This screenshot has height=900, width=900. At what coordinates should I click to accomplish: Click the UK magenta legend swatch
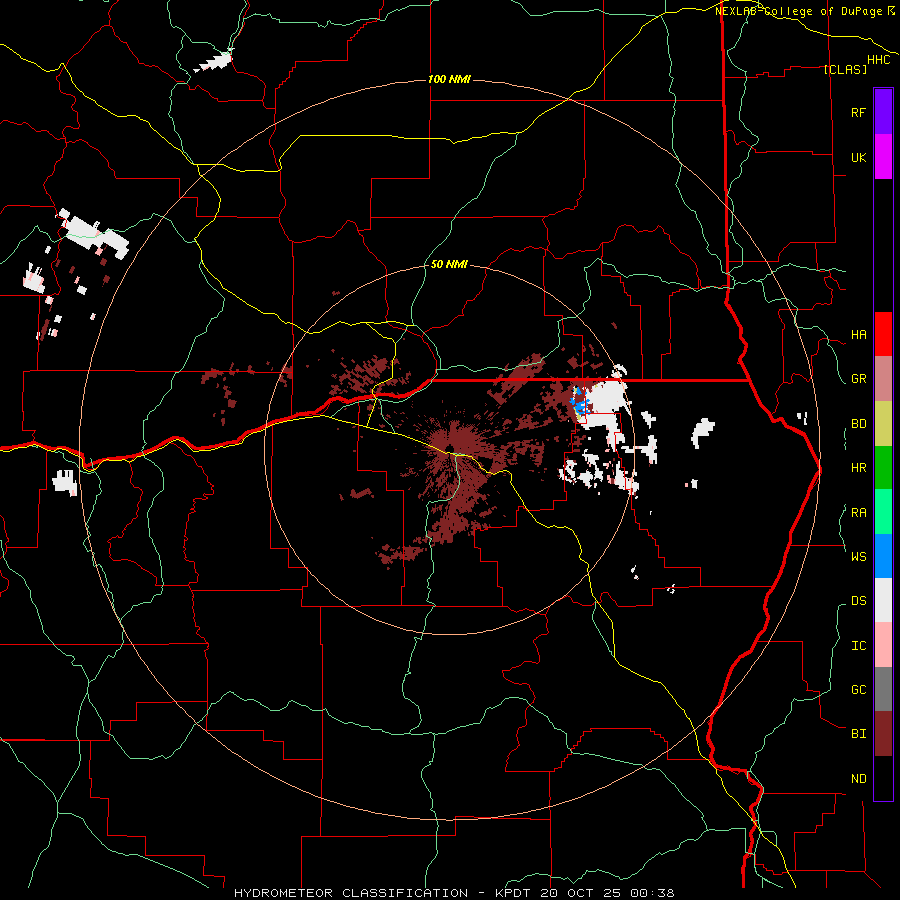(883, 157)
